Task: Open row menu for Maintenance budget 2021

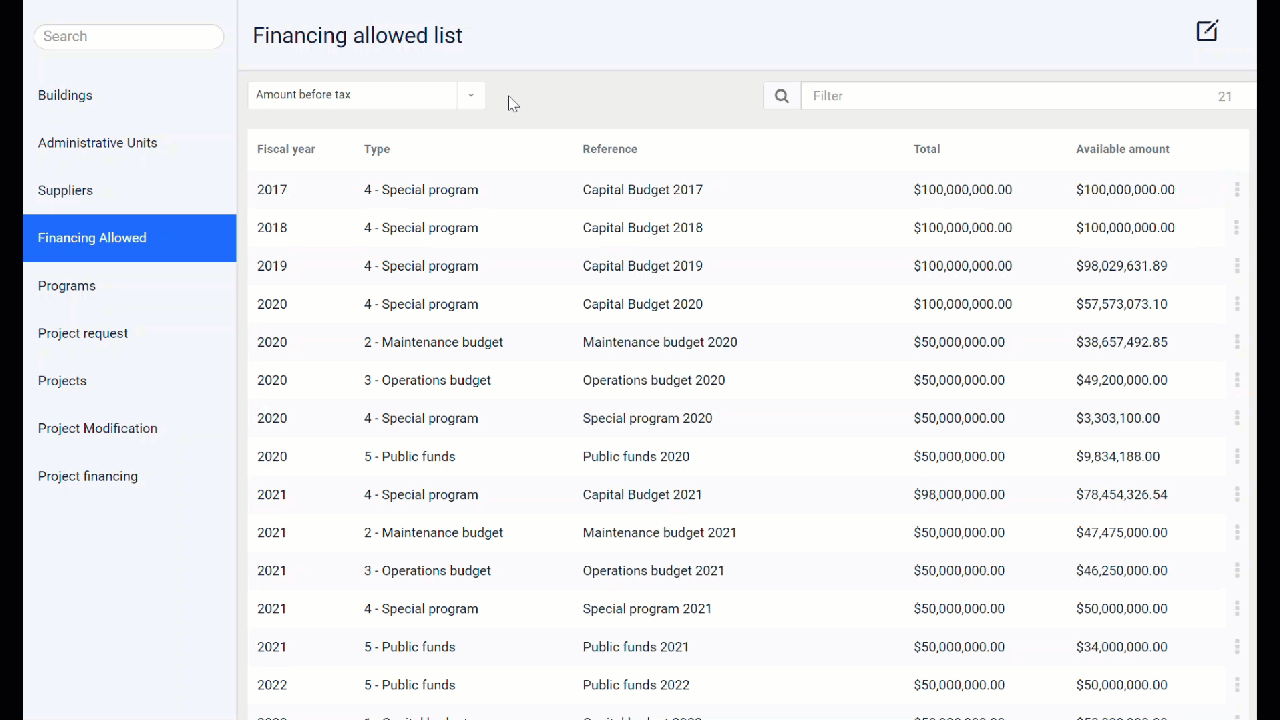Action: point(1237,532)
